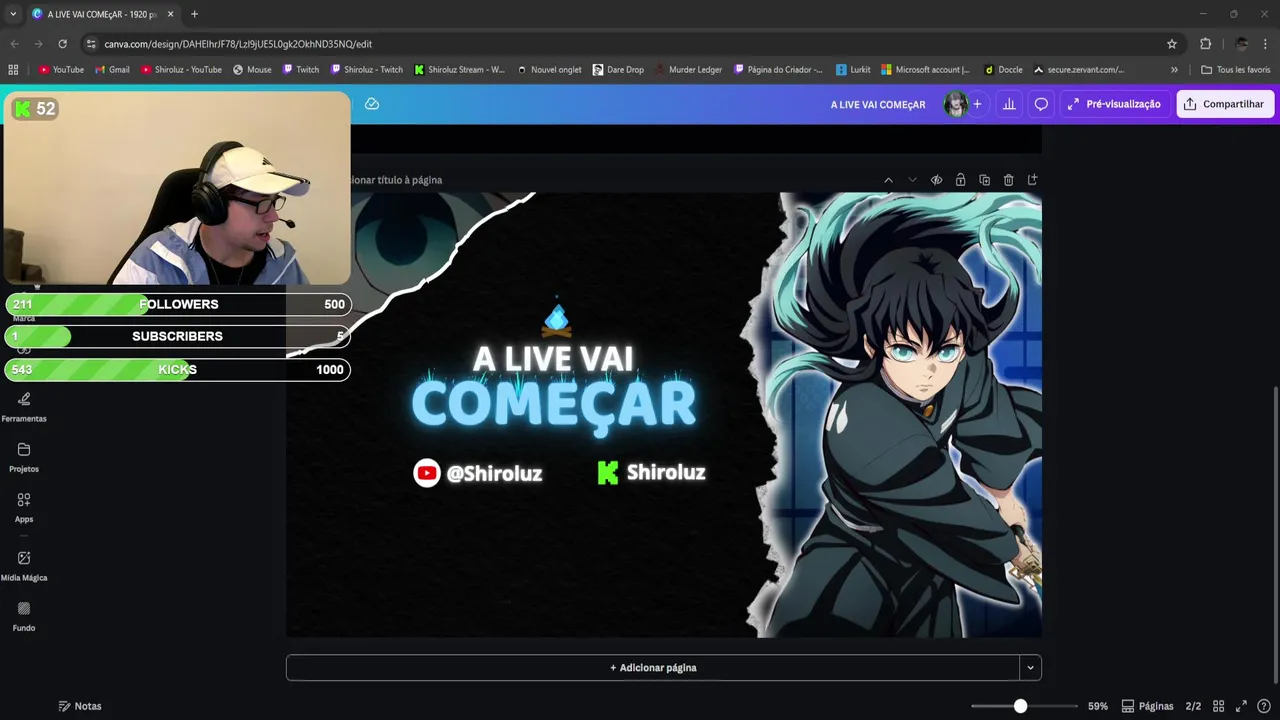Add a collaborator with plus icon
This screenshot has width=1280, height=720.
pyautogui.click(x=977, y=104)
